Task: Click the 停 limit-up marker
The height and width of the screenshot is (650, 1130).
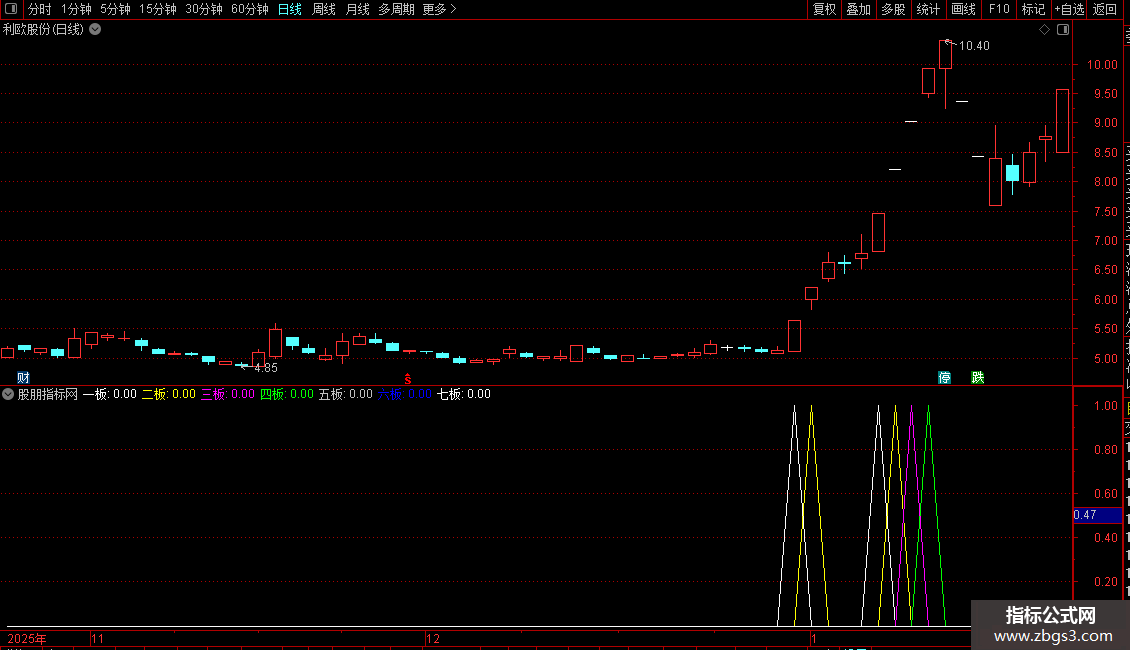Action: point(945,378)
